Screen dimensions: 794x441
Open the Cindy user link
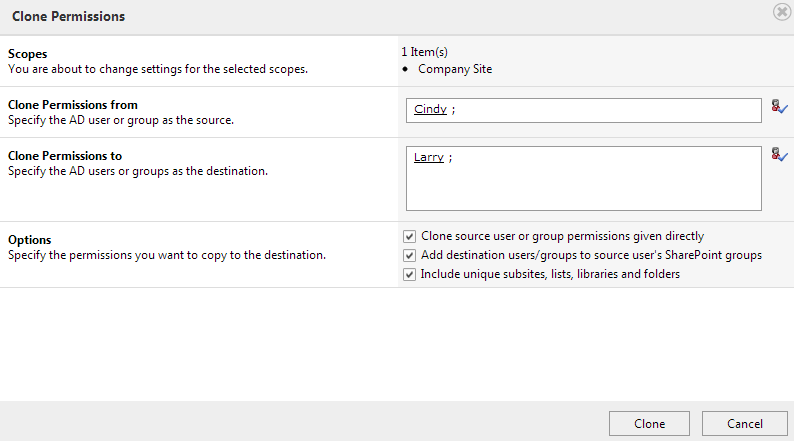(430, 109)
